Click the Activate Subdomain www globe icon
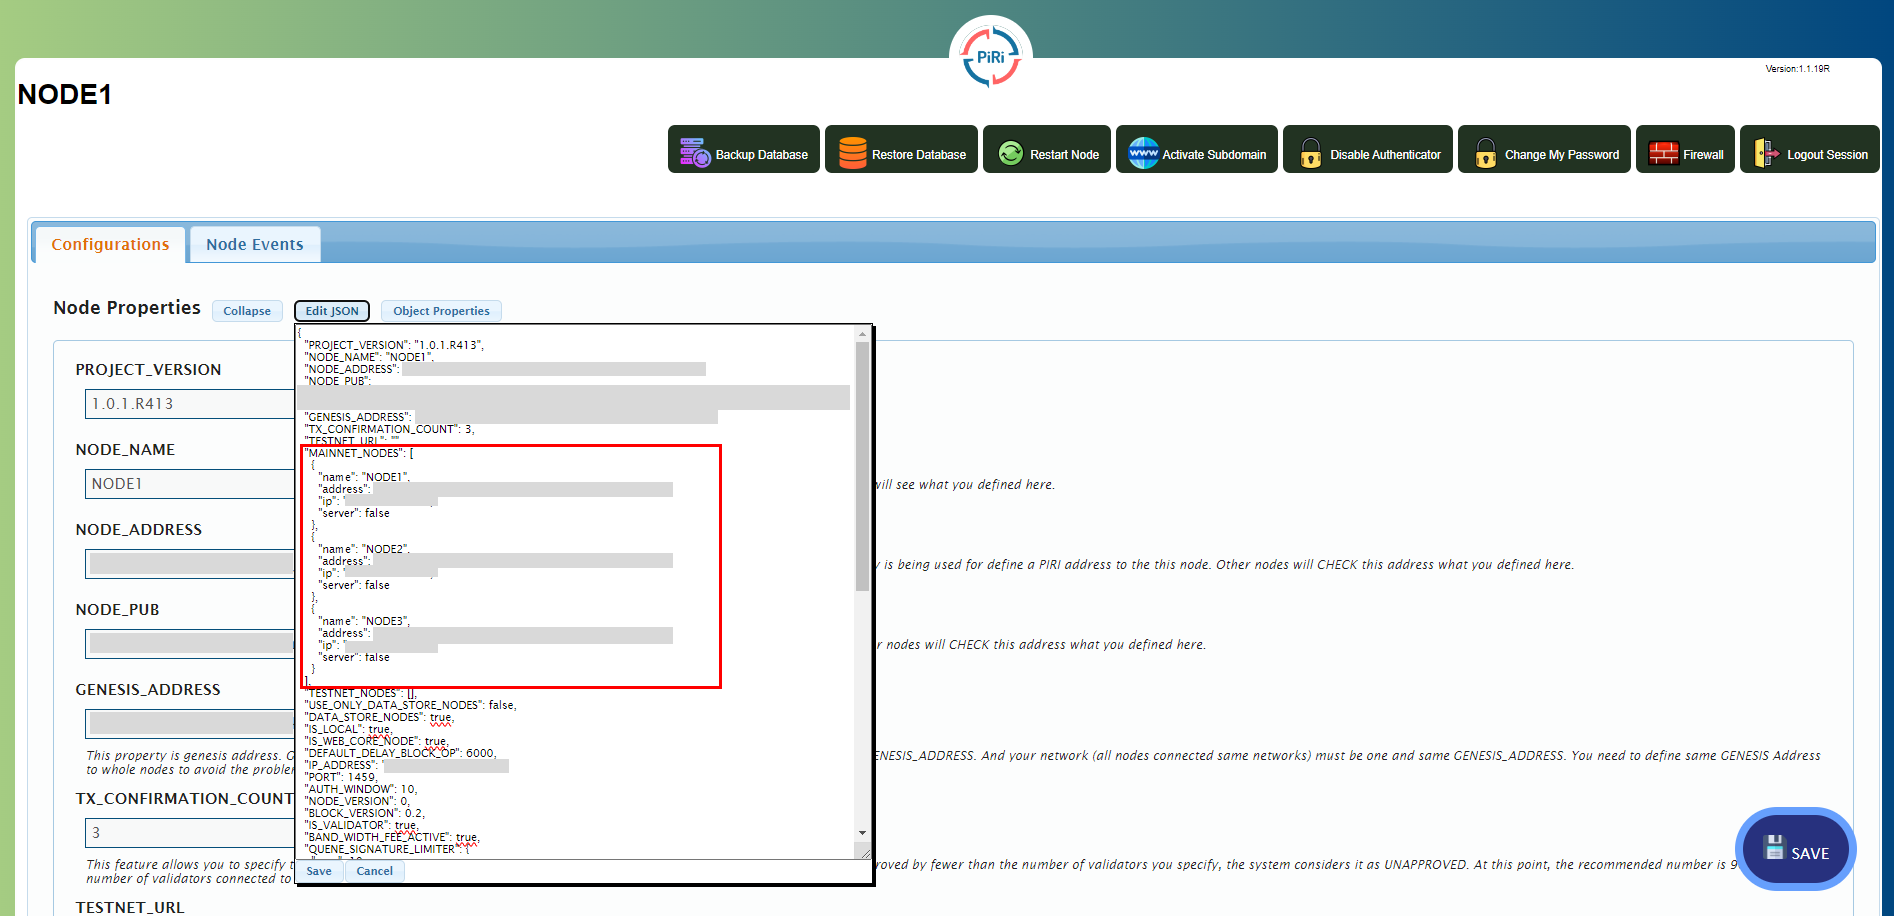Viewport: 1894px width, 916px height. 1142,153
